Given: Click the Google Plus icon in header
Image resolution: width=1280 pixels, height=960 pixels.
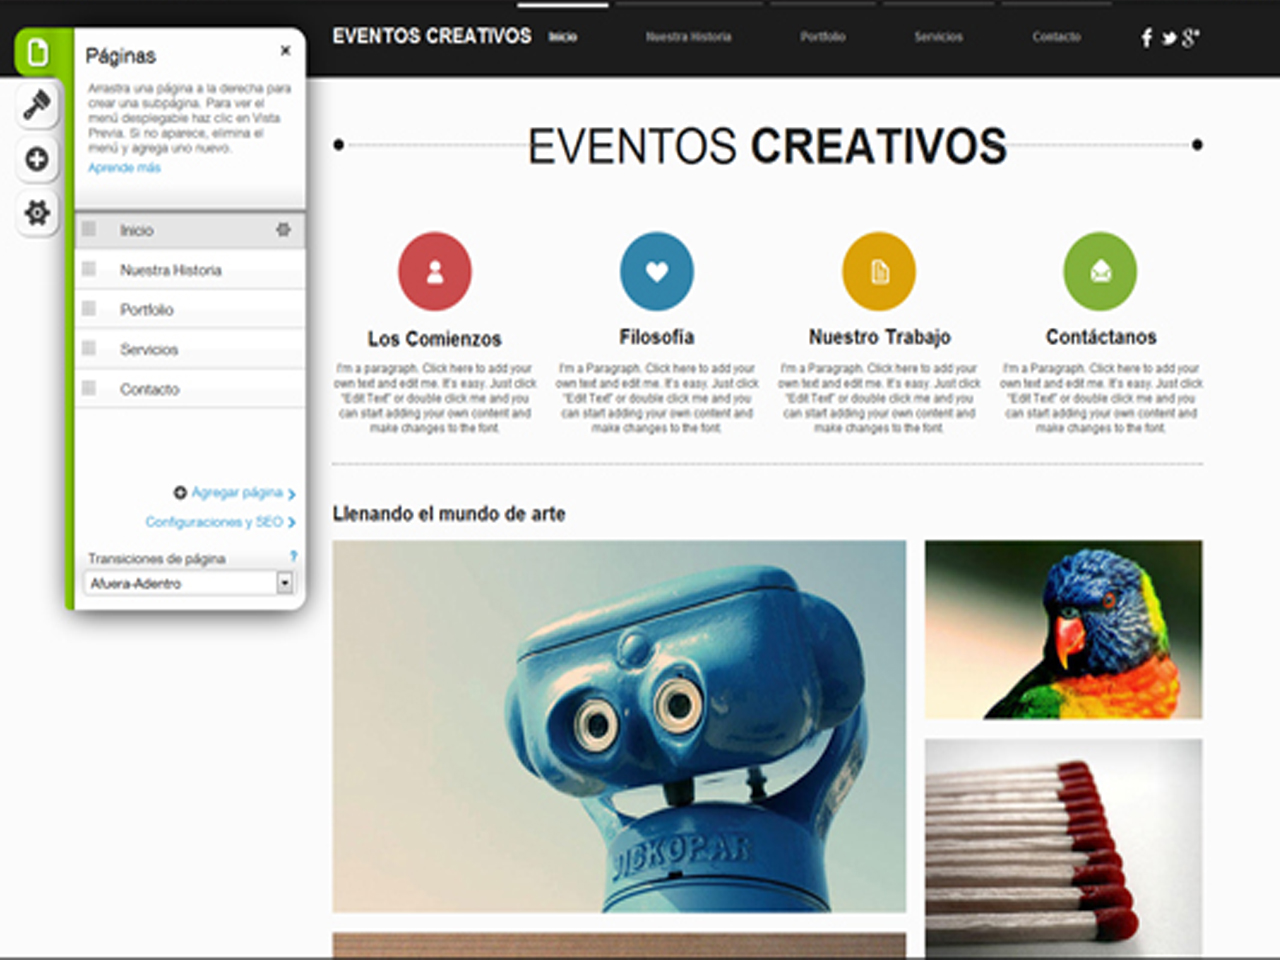Looking at the screenshot, I should point(1190,38).
